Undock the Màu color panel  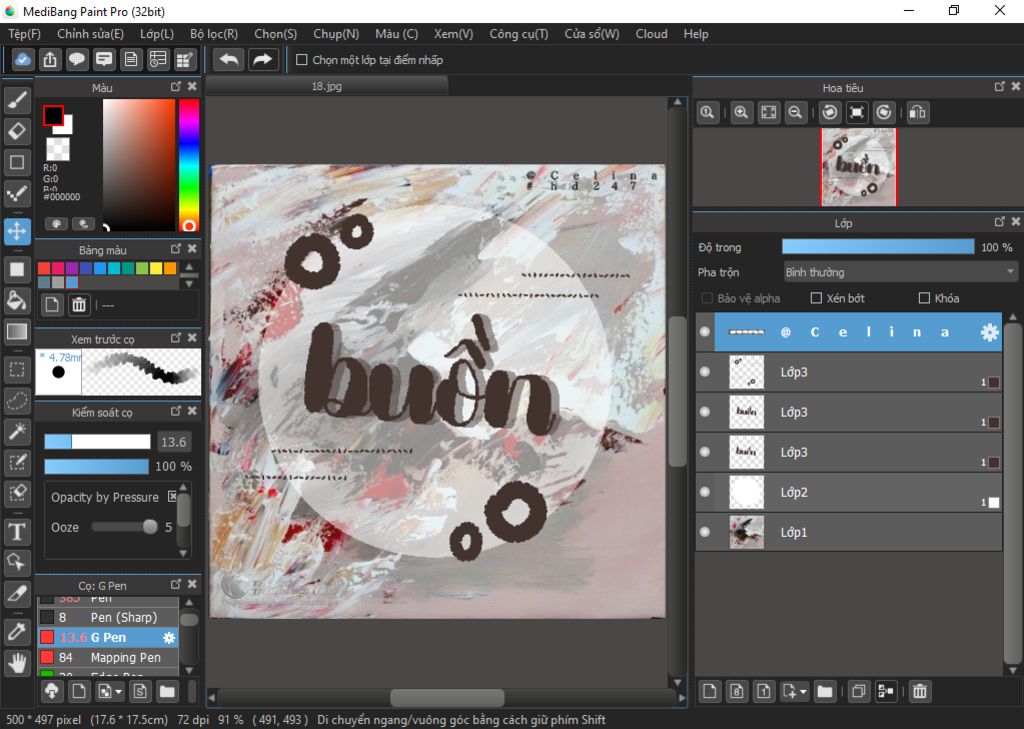[176, 86]
